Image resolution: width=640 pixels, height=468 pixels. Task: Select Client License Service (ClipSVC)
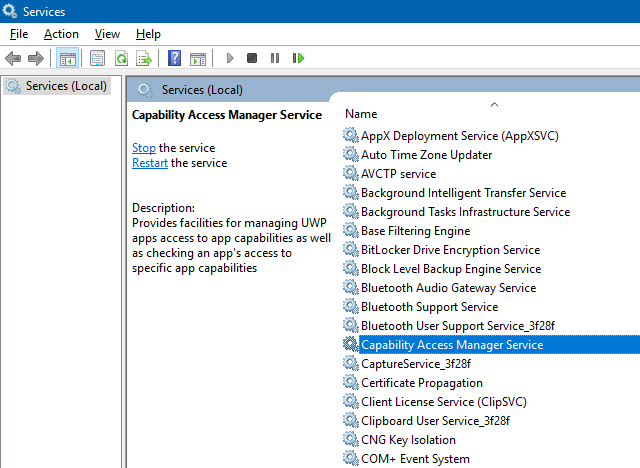click(444, 402)
